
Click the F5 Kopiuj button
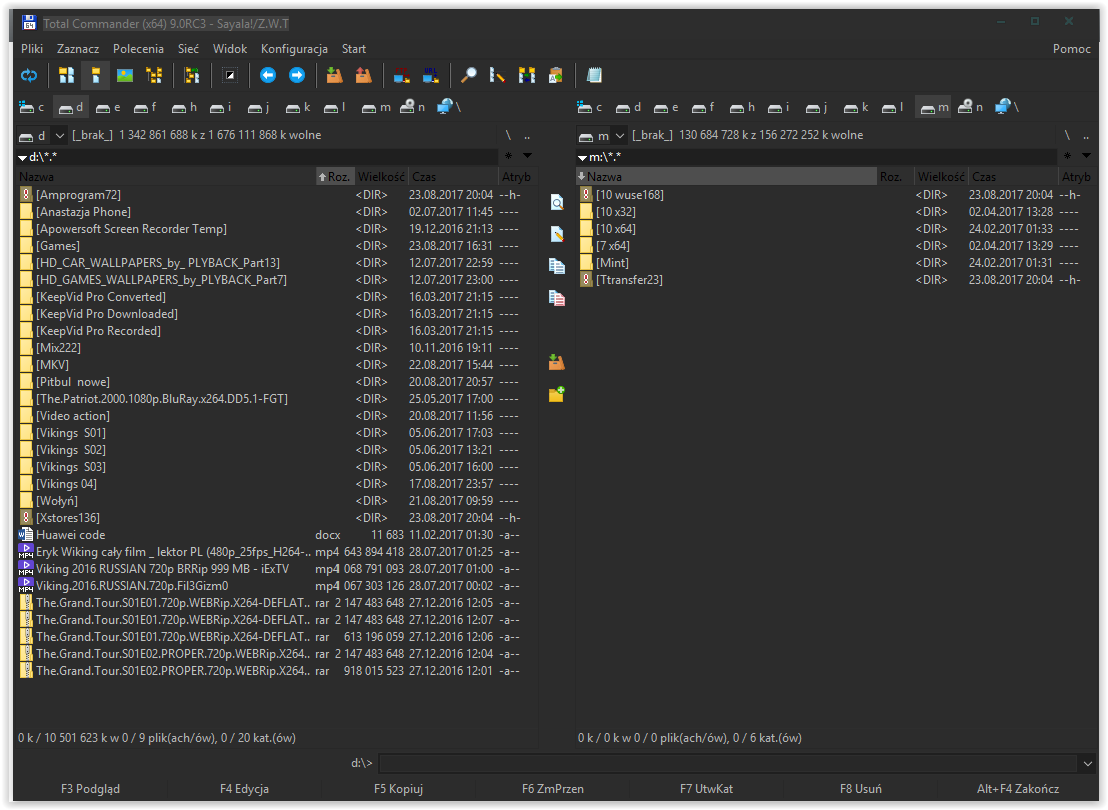pyautogui.click(x=399, y=789)
